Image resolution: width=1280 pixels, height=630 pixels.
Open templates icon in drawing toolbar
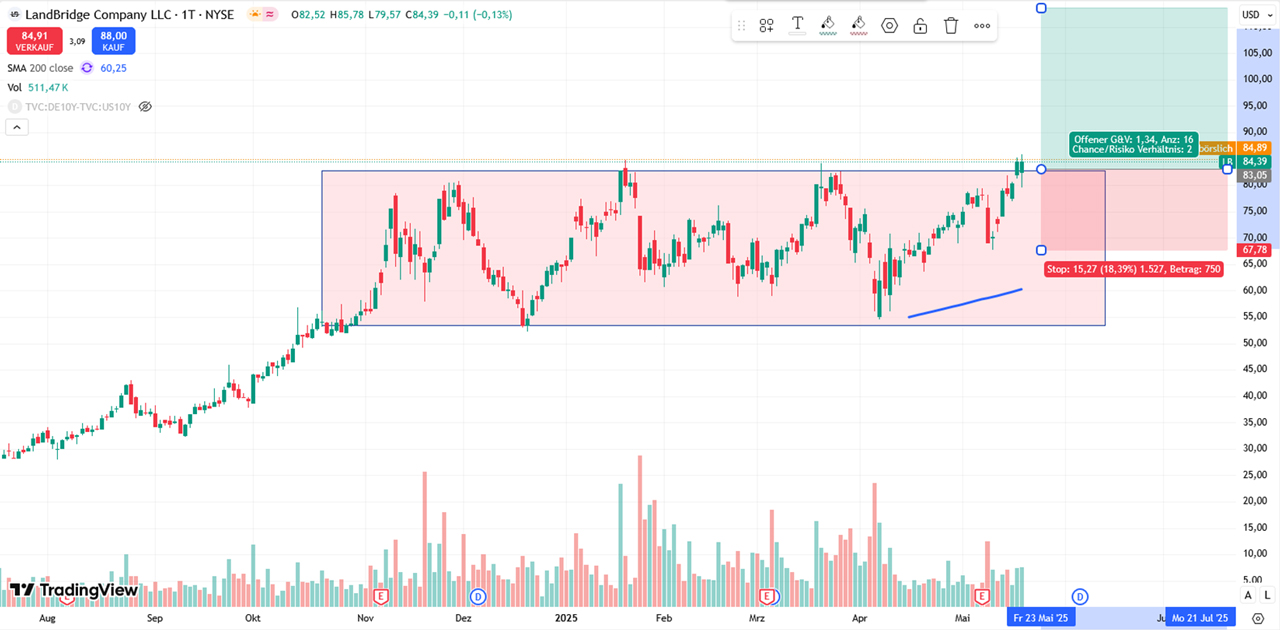[x=767, y=26]
